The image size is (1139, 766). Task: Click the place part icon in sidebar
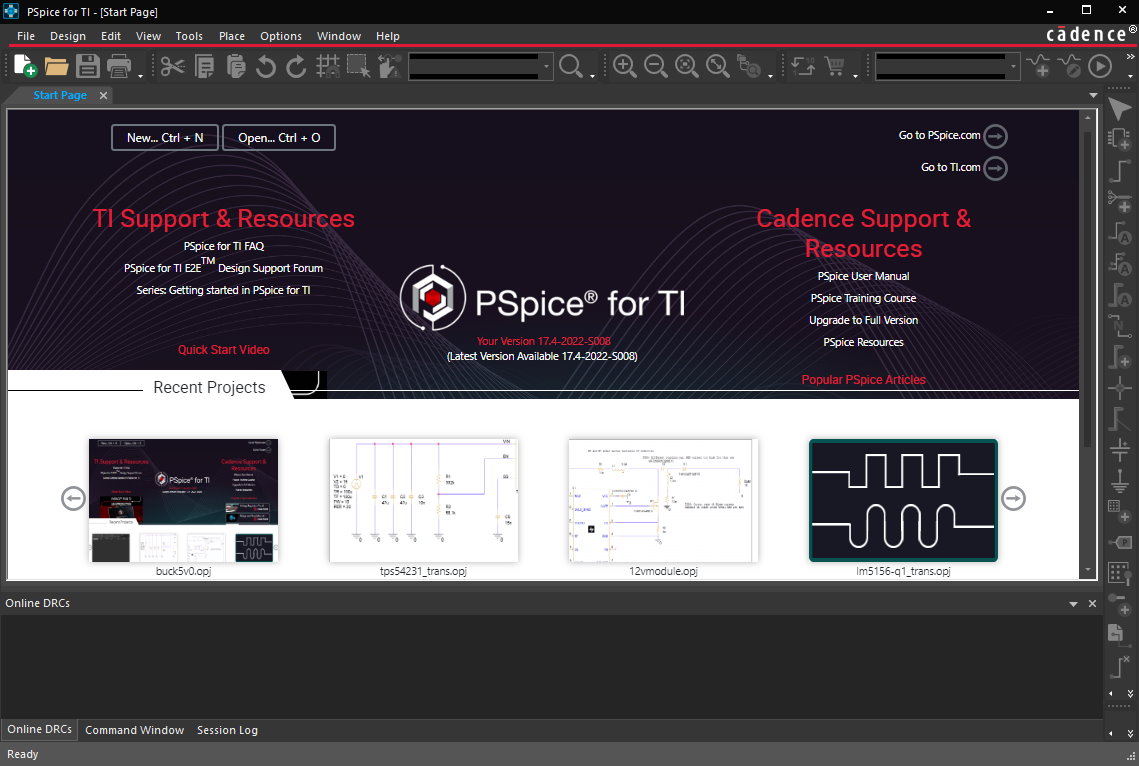tap(1120, 139)
